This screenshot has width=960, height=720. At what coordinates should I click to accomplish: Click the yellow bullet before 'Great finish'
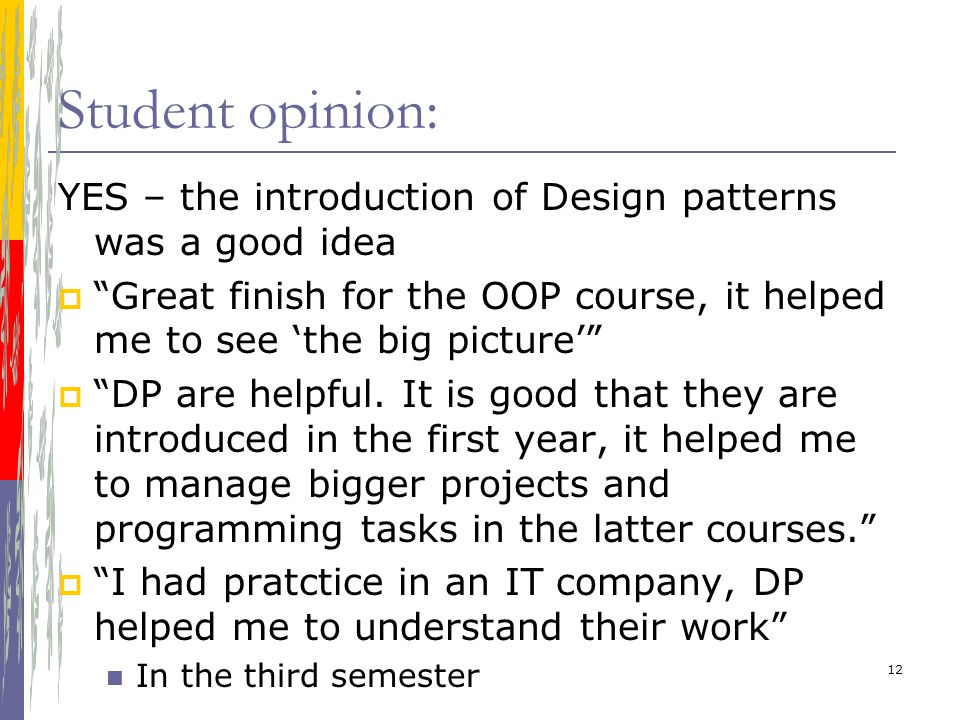pyautogui.click(x=70, y=299)
